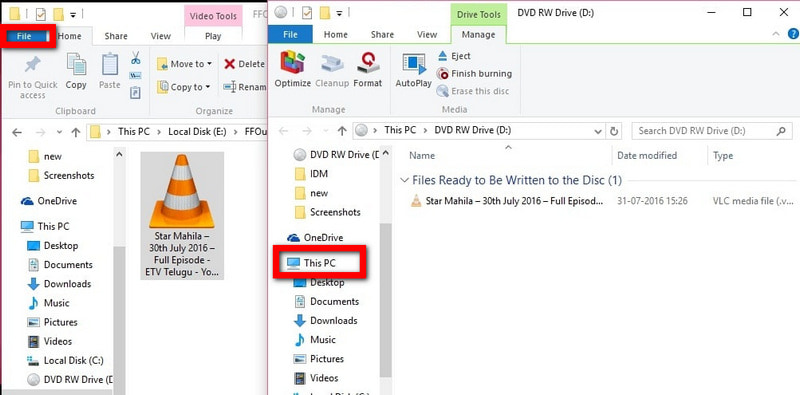Click Up arrow in left window
This screenshot has height=395, width=800.
[76, 132]
